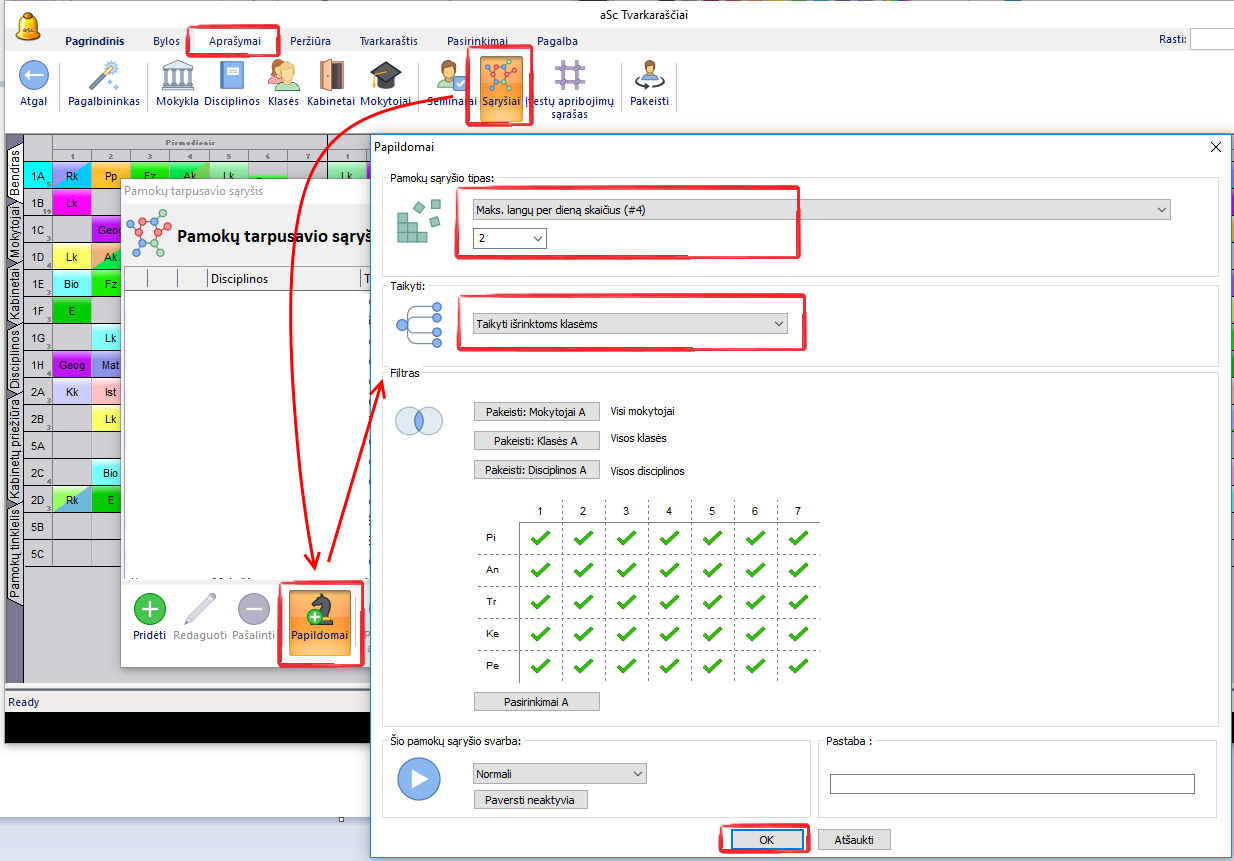Toggle the Tr row period 4 checkmark
This screenshot has width=1234, height=861.
(x=669, y=602)
